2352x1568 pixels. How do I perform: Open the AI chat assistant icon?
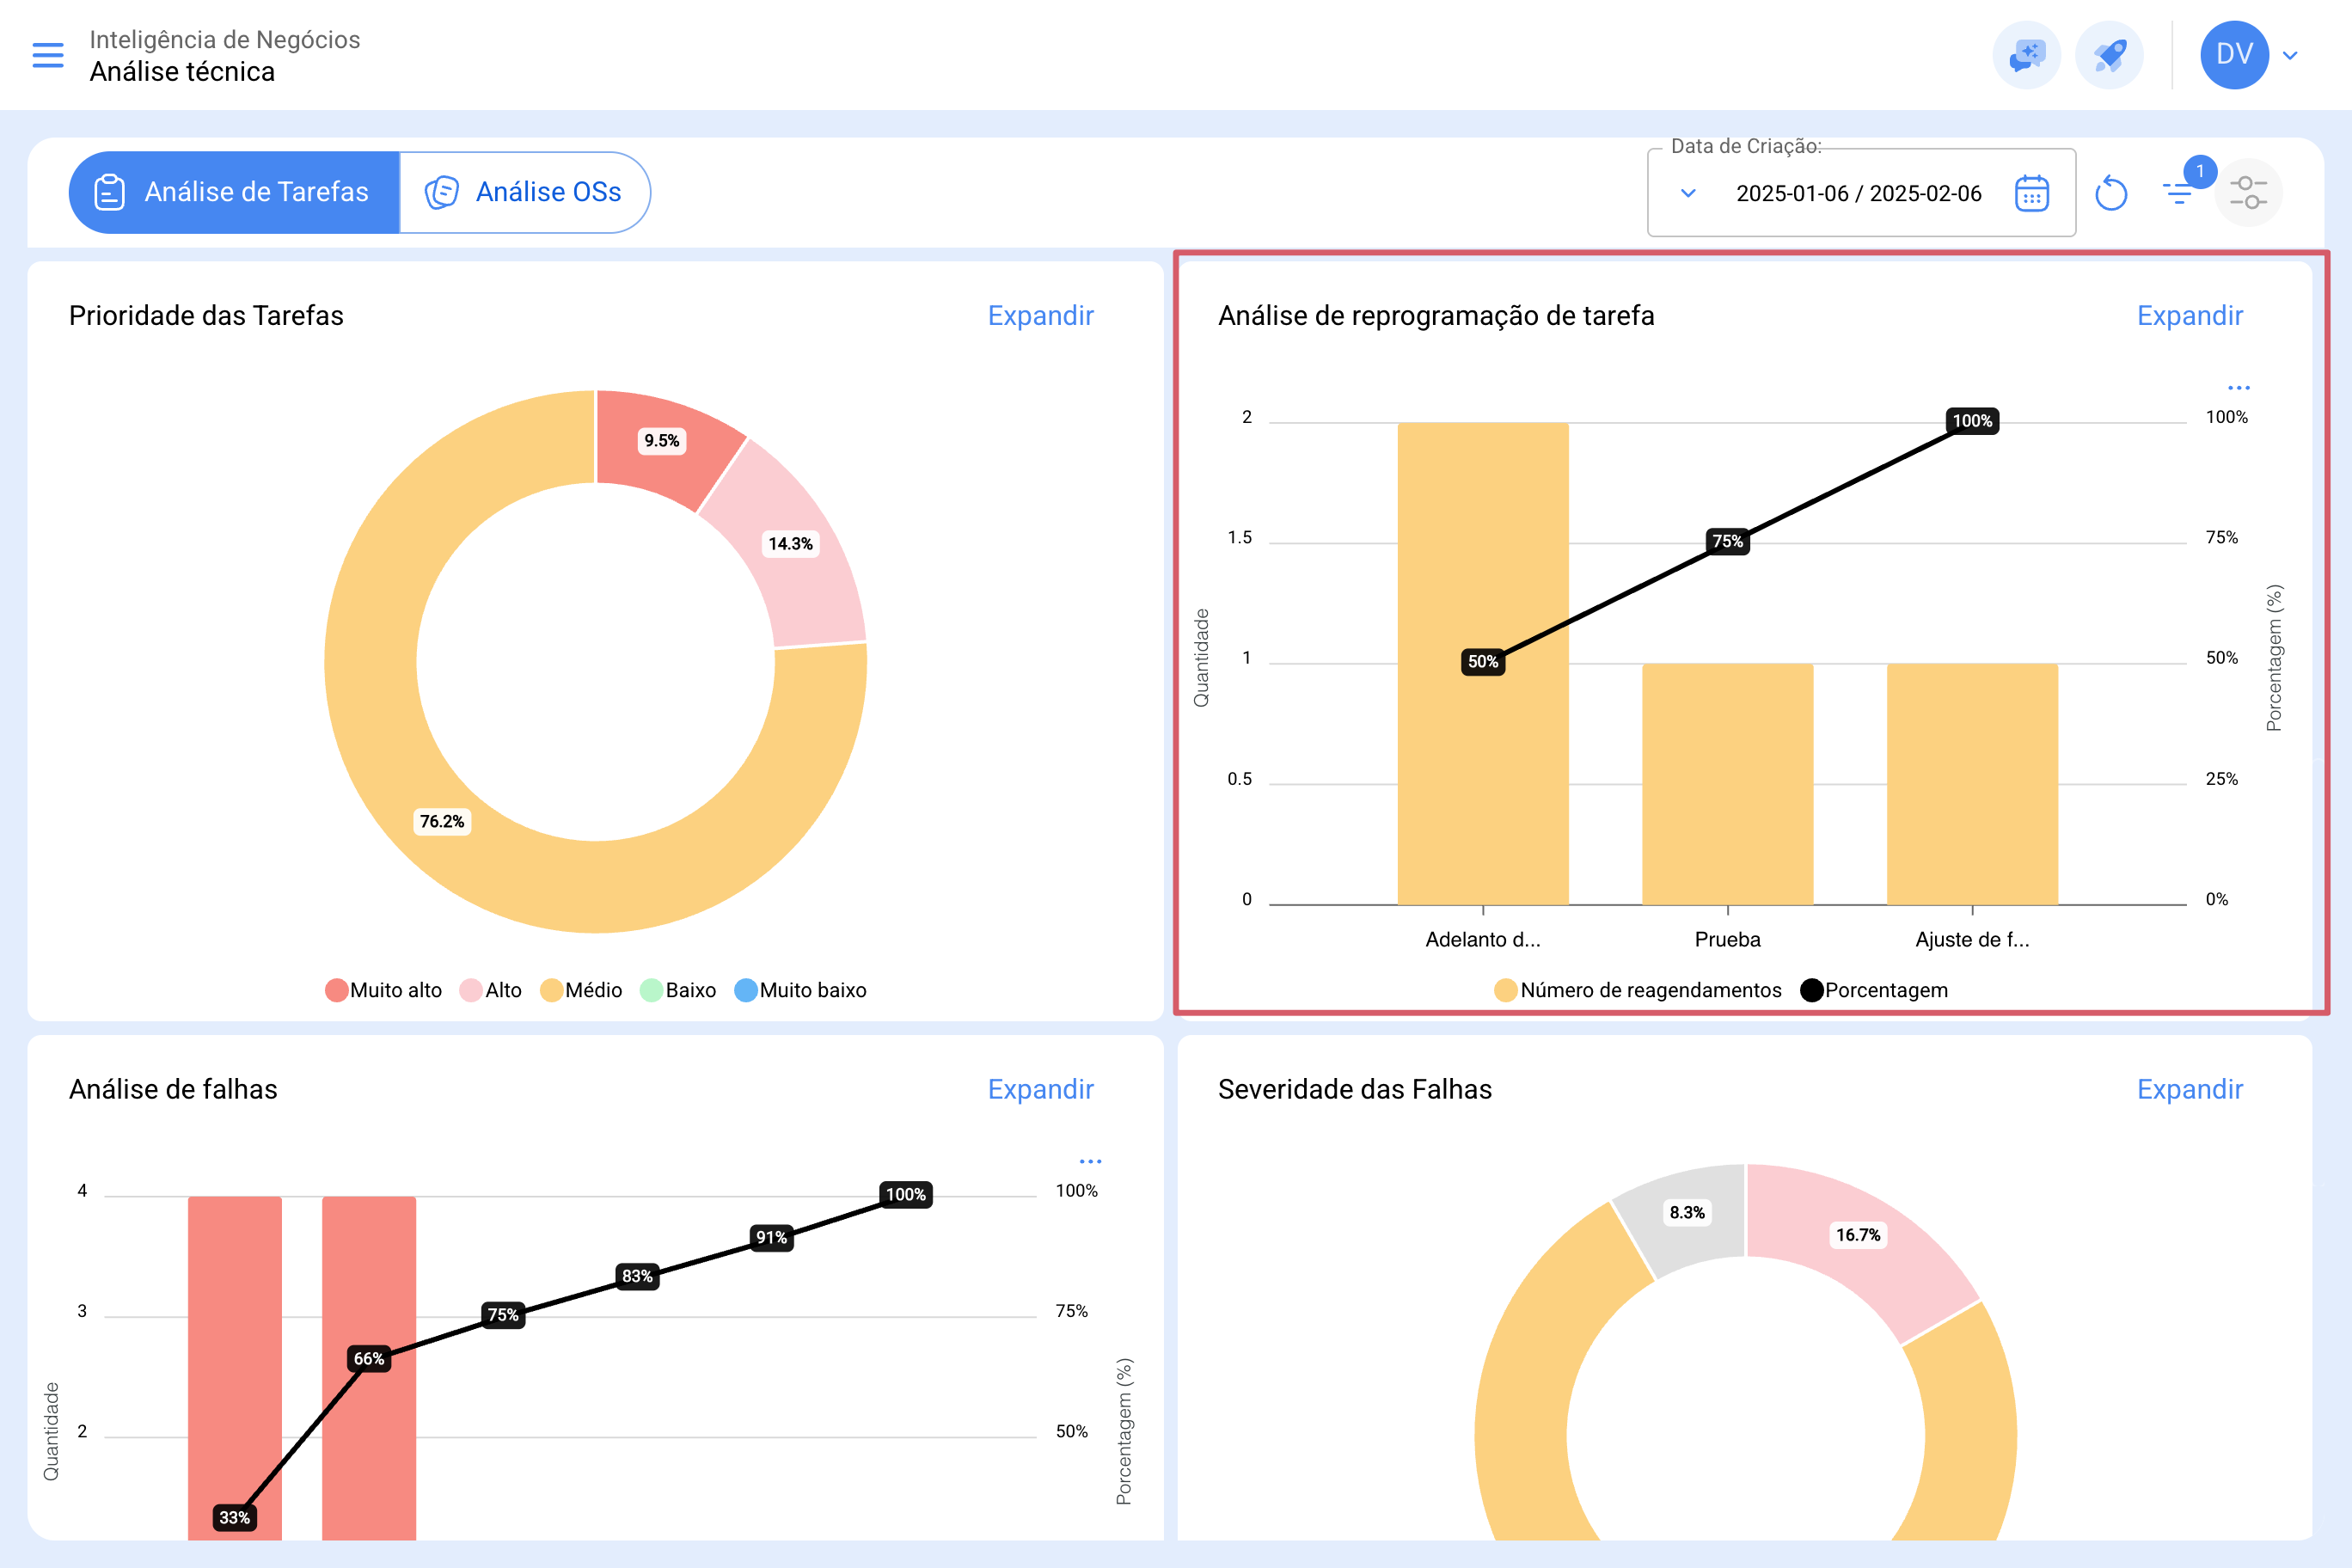2026,55
